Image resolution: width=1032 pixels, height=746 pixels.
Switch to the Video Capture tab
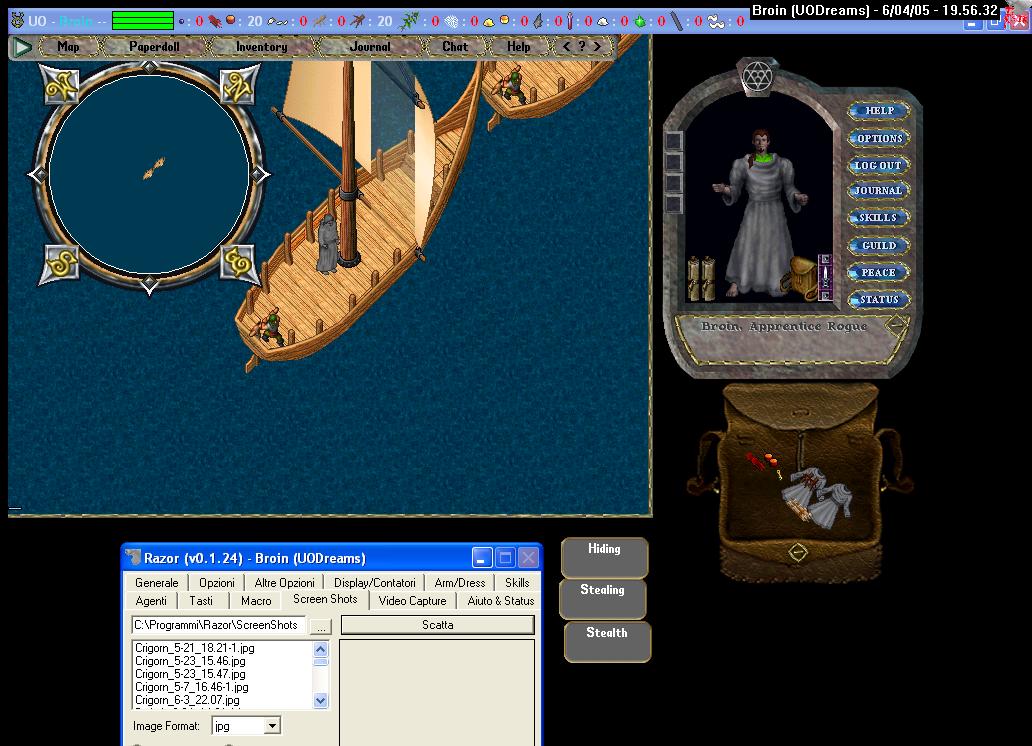point(412,601)
